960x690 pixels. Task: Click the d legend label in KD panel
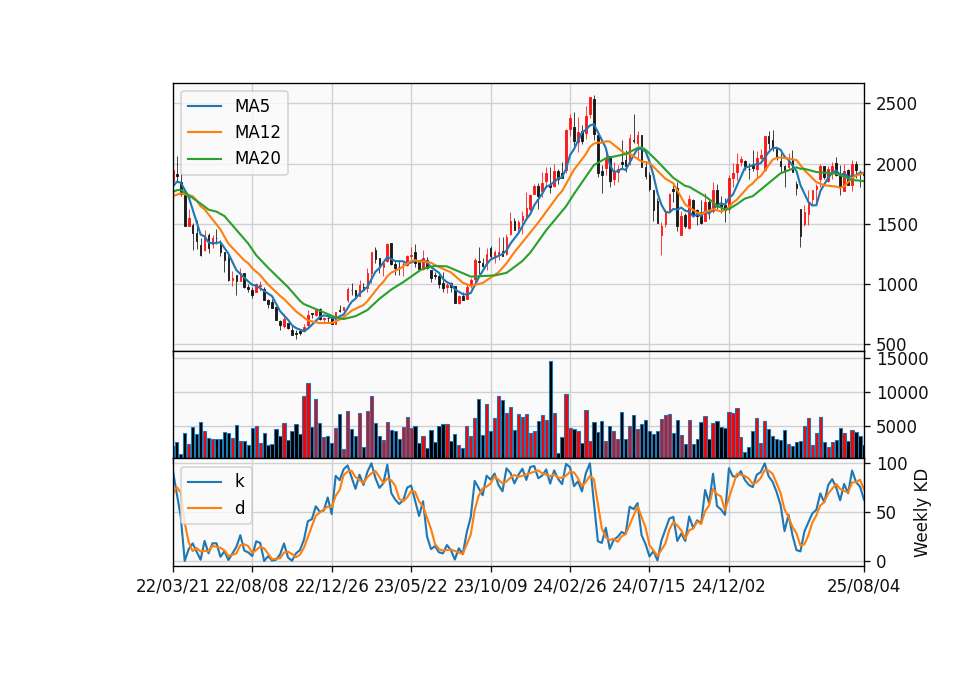coord(239,508)
